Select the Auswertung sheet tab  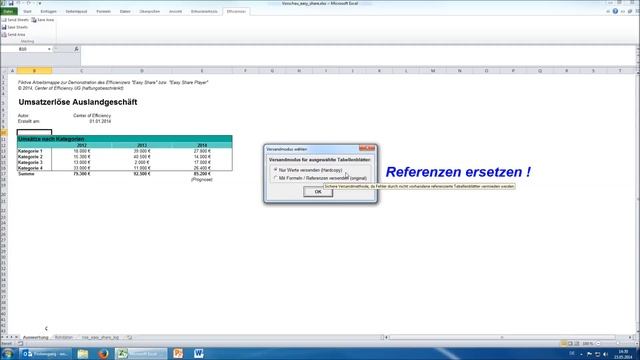36,338
